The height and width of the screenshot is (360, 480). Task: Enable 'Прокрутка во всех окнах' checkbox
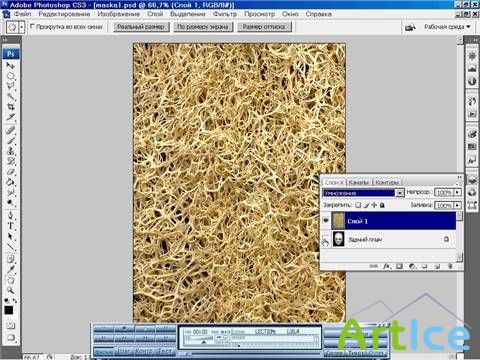click(32, 26)
